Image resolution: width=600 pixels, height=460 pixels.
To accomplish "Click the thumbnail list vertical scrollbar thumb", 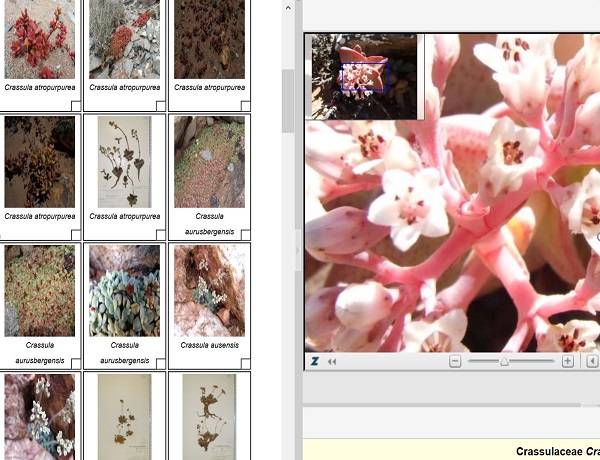I will point(288,101).
